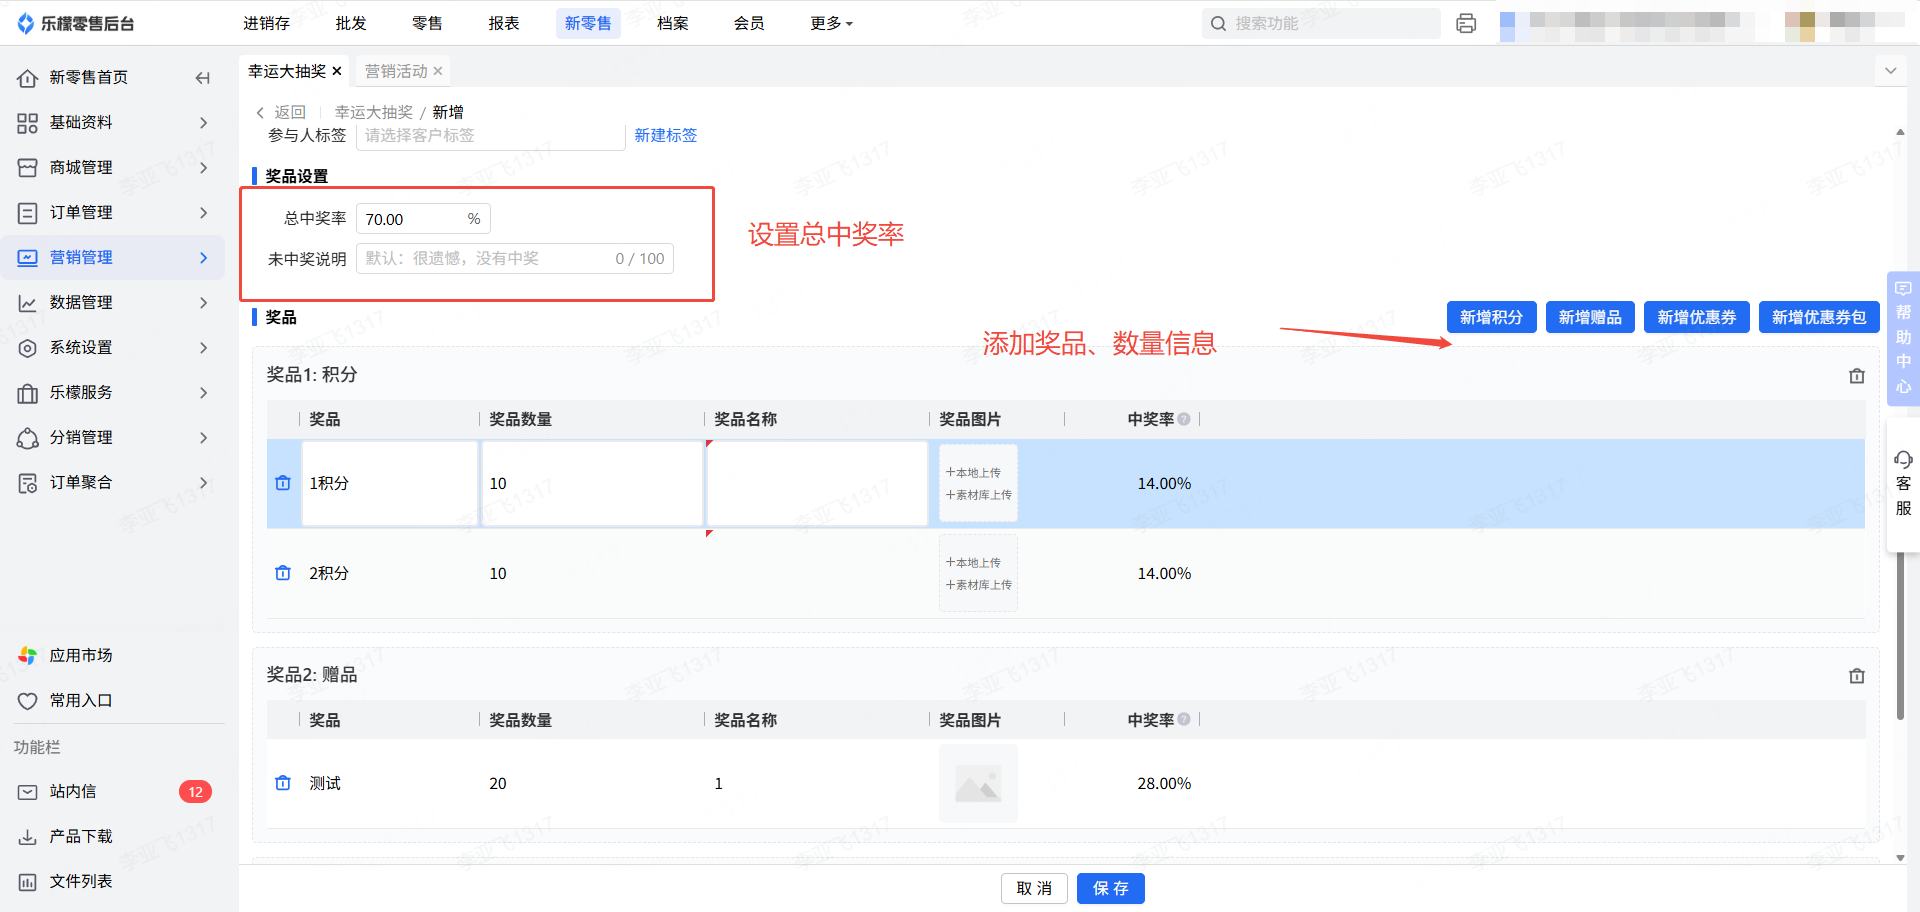1920x912 pixels.
Task: Click the 总中奖率 percentage input field
Action: pos(412,219)
